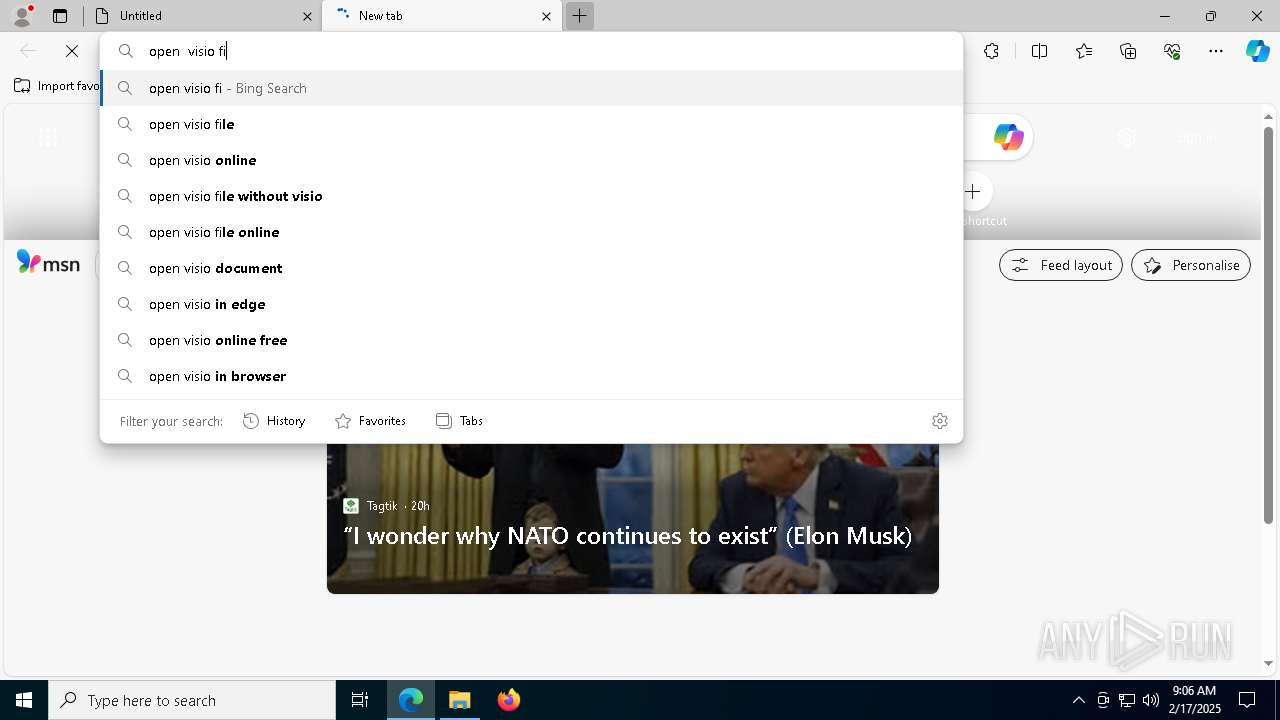Open the Collections icon
The height and width of the screenshot is (720, 1280).
(1128, 51)
